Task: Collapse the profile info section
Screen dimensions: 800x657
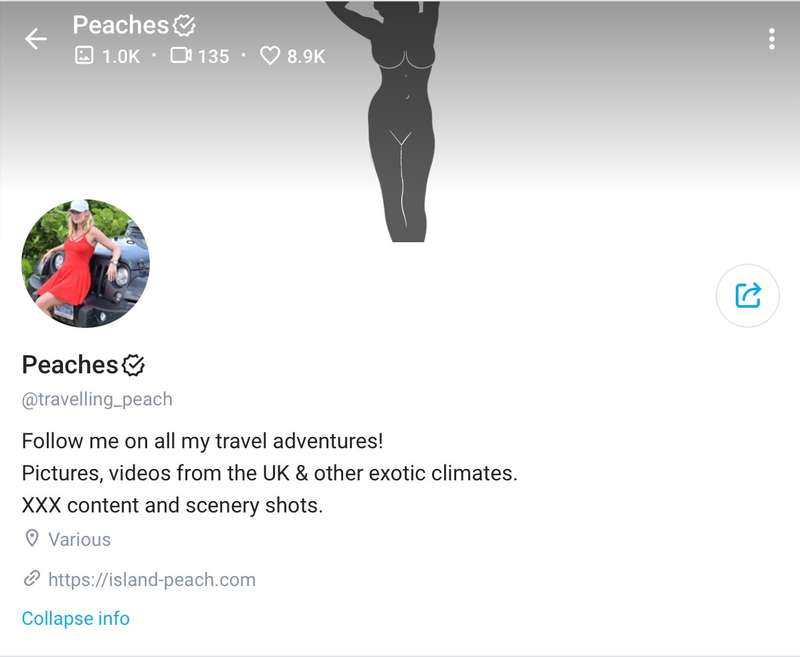Action: tap(76, 618)
